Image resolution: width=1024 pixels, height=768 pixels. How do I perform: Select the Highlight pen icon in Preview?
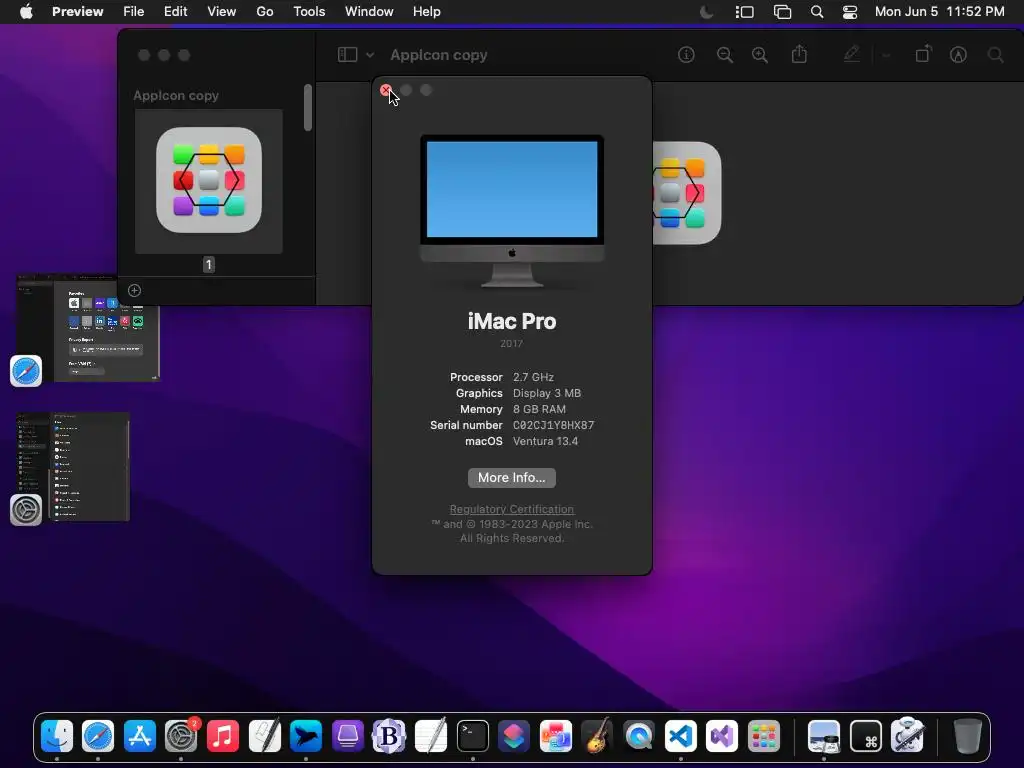(852, 54)
